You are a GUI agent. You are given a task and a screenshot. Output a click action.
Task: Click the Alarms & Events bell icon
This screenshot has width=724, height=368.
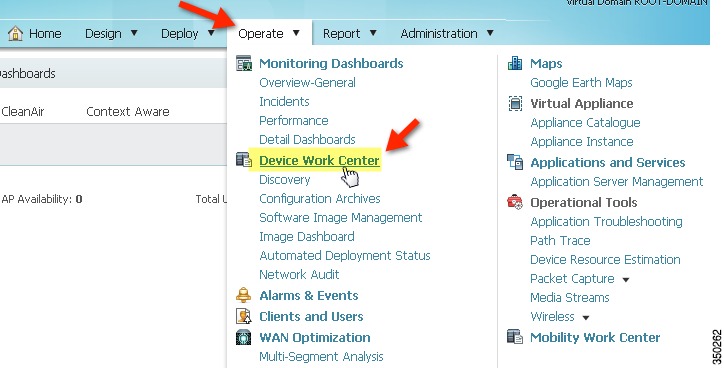pyautogui.click(x=243, y=295)
